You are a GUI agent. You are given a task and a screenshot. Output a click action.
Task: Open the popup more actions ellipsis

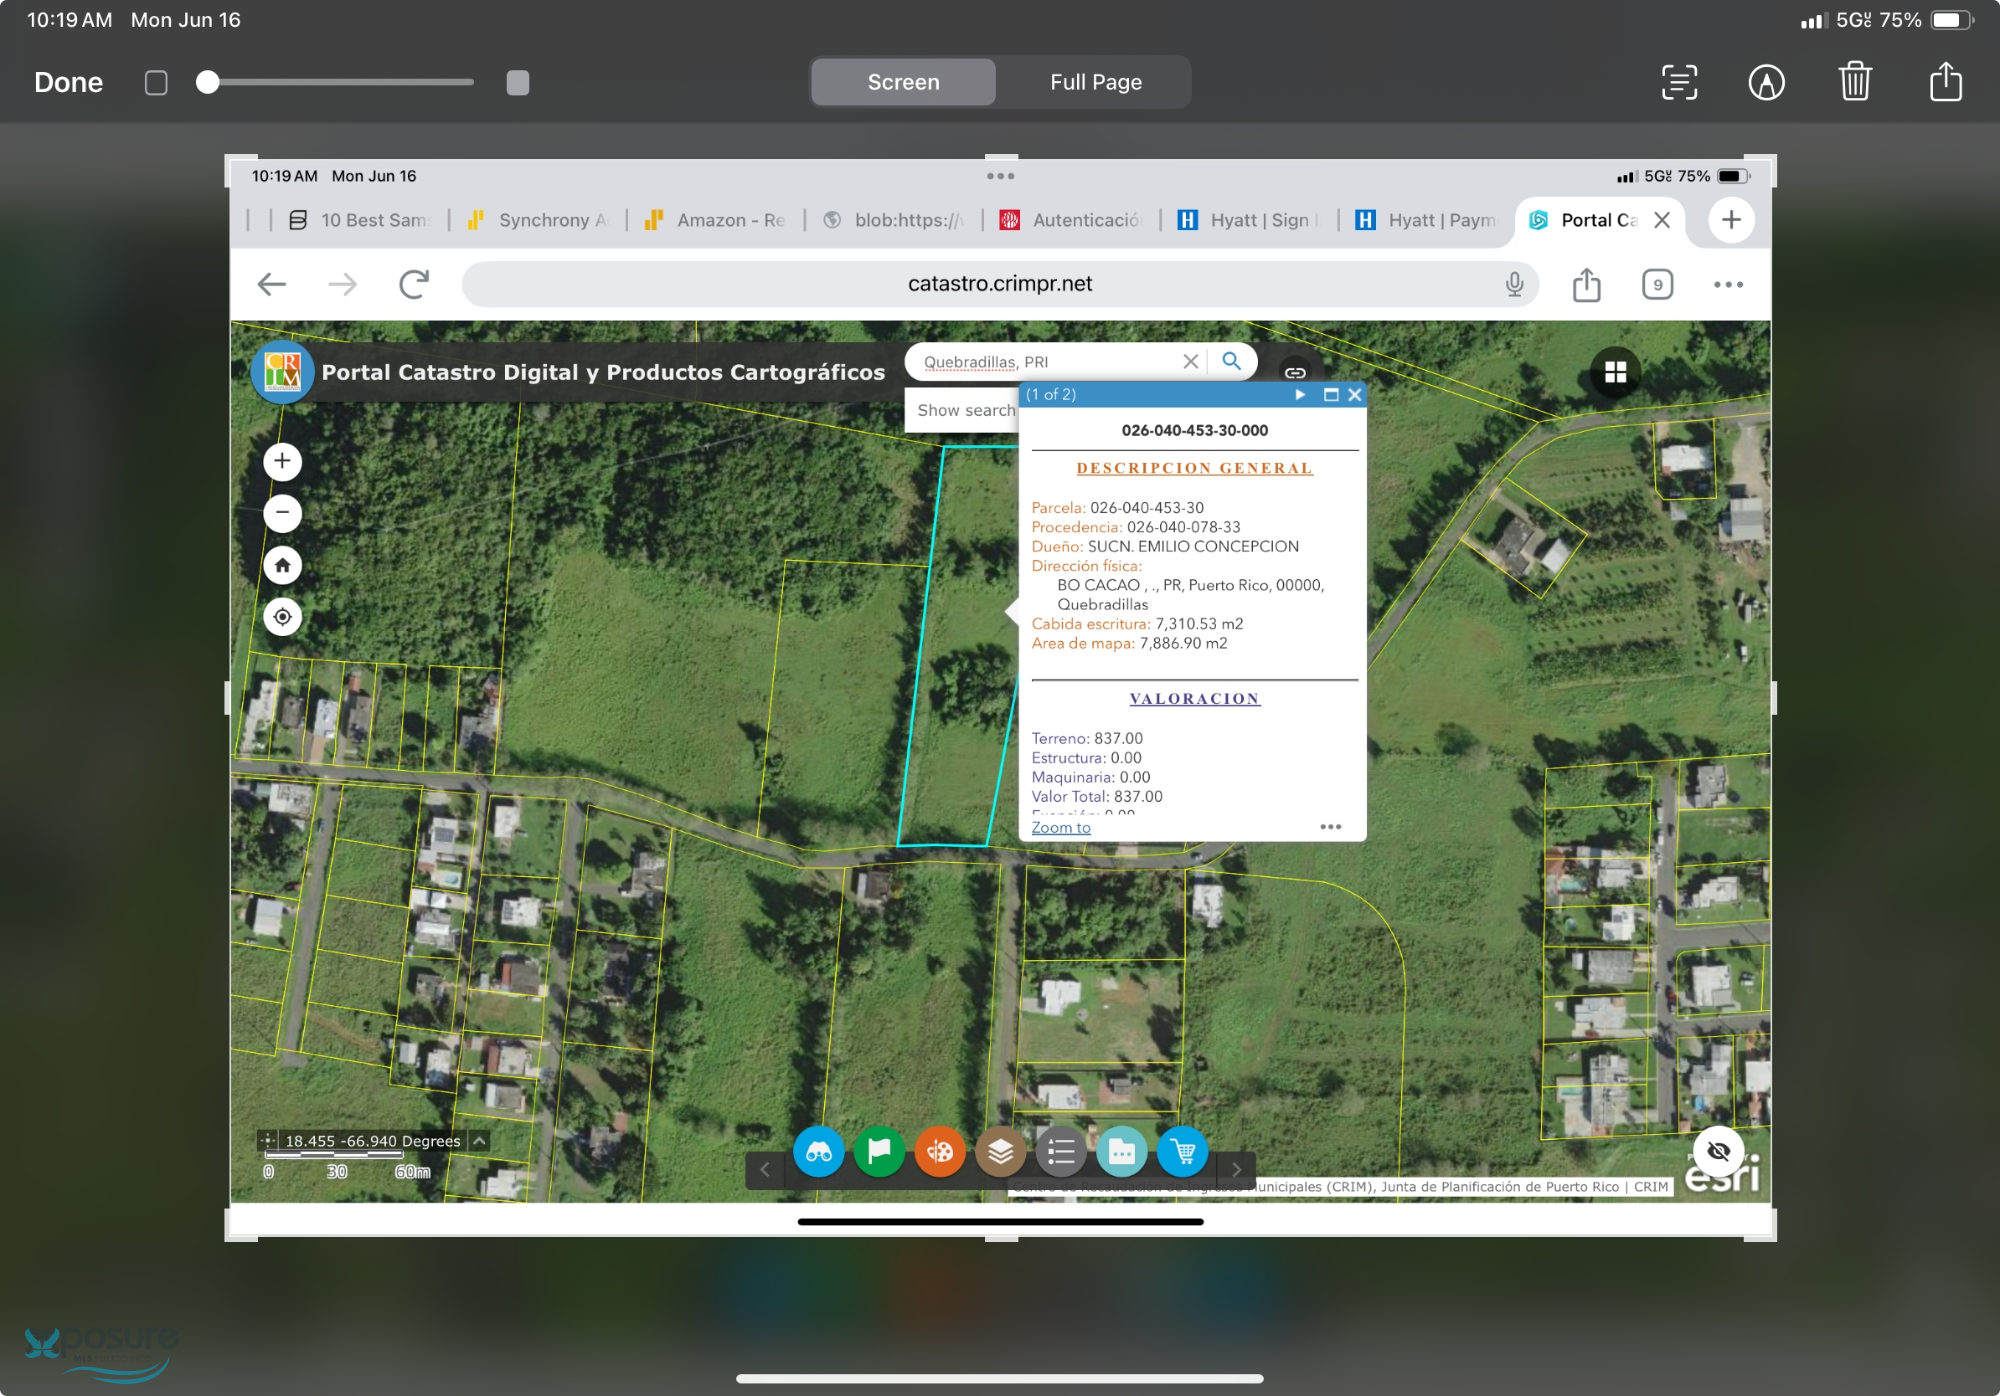[1330, 827]
